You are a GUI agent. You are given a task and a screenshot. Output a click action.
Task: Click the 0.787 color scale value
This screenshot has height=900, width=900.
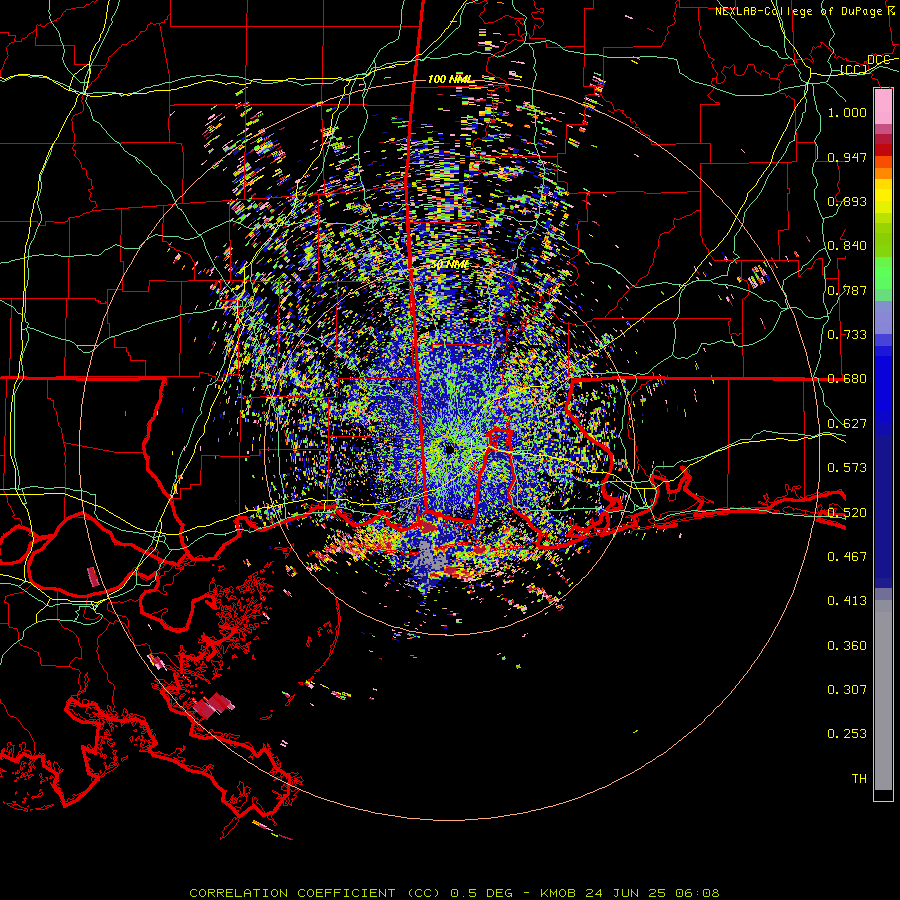coord(847,290)
